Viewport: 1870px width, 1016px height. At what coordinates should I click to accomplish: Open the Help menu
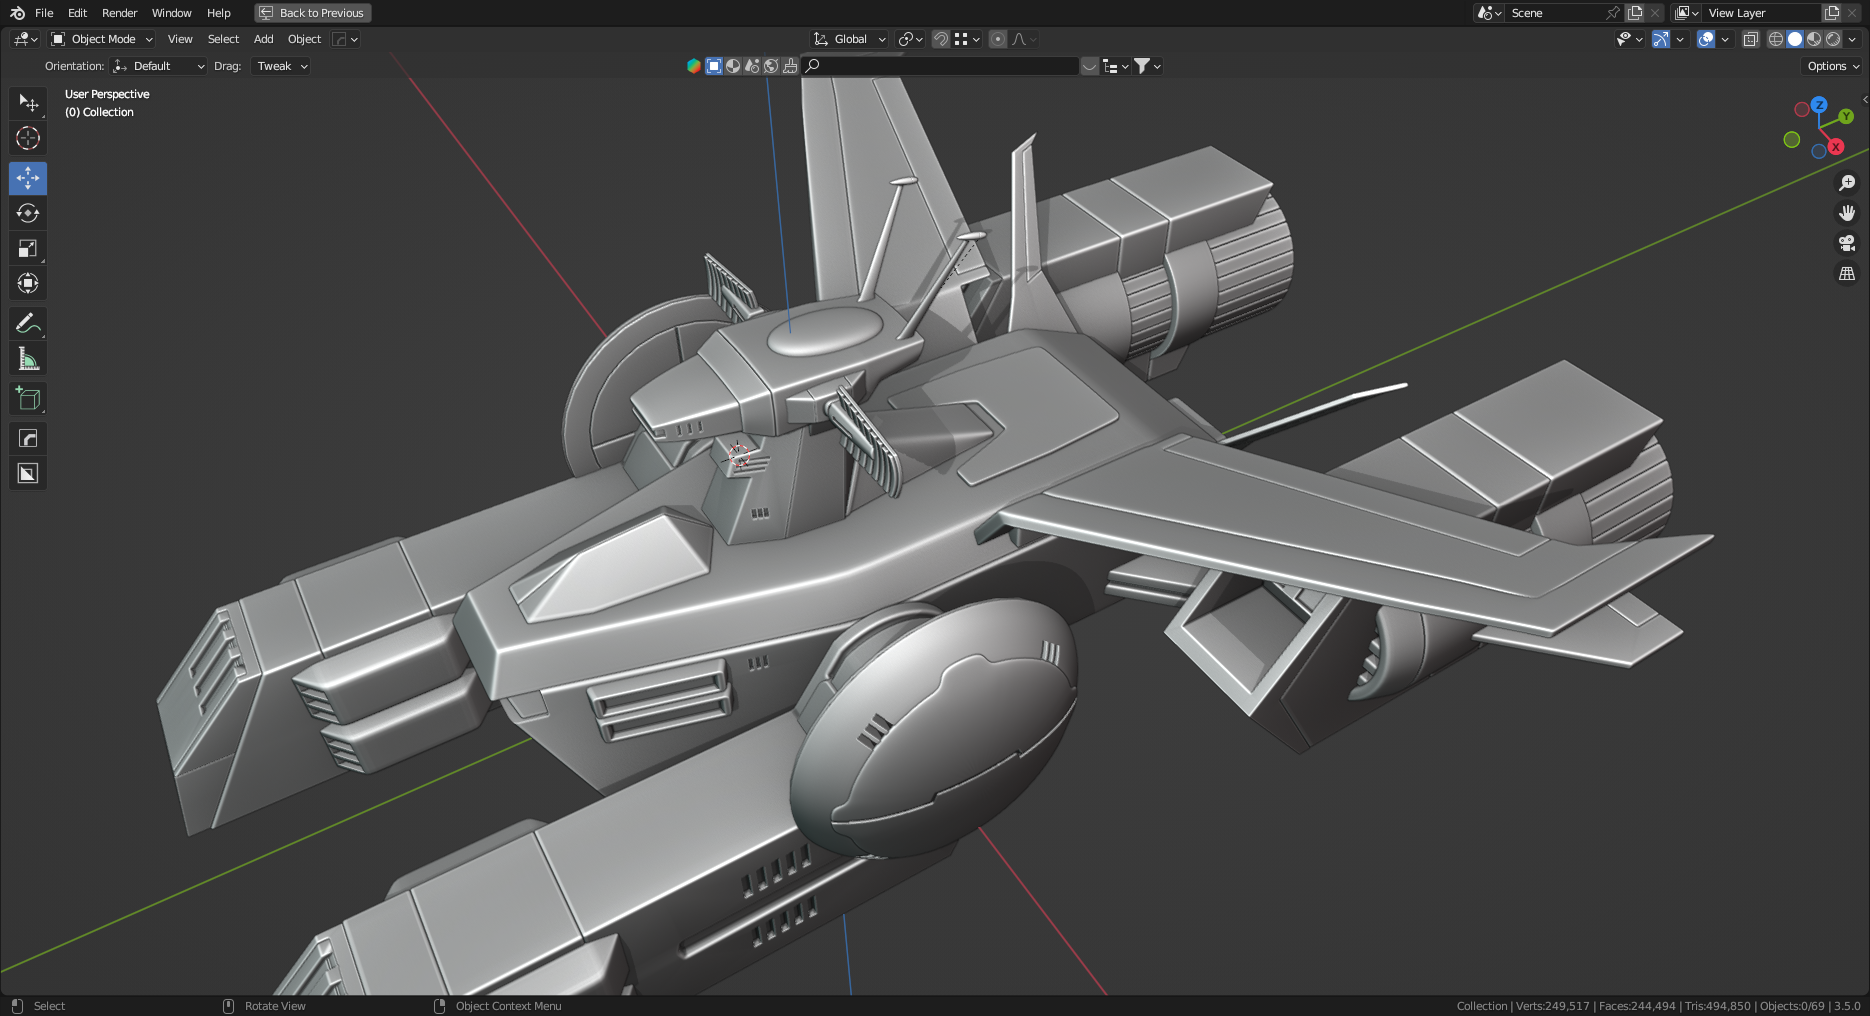click(x=219, y=13)
